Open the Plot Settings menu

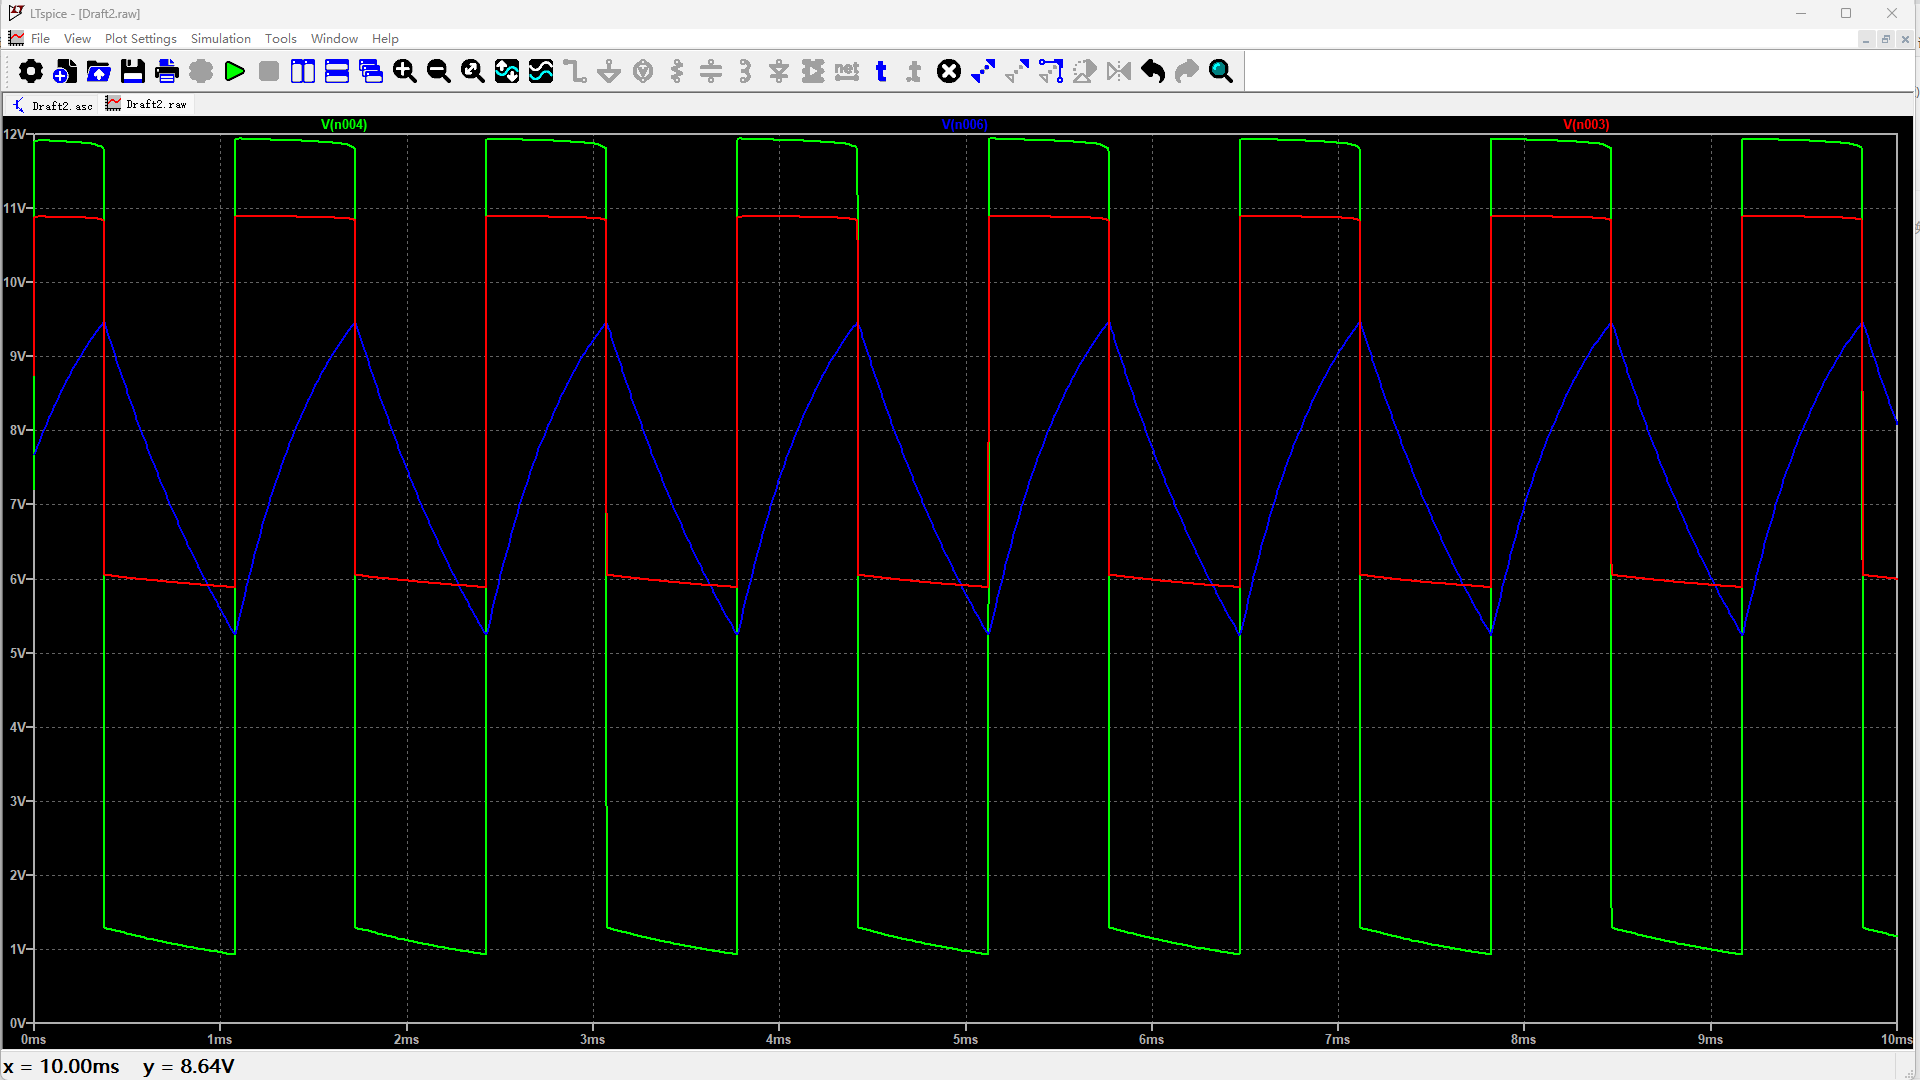pyautogui.click(x=140, y=38)
